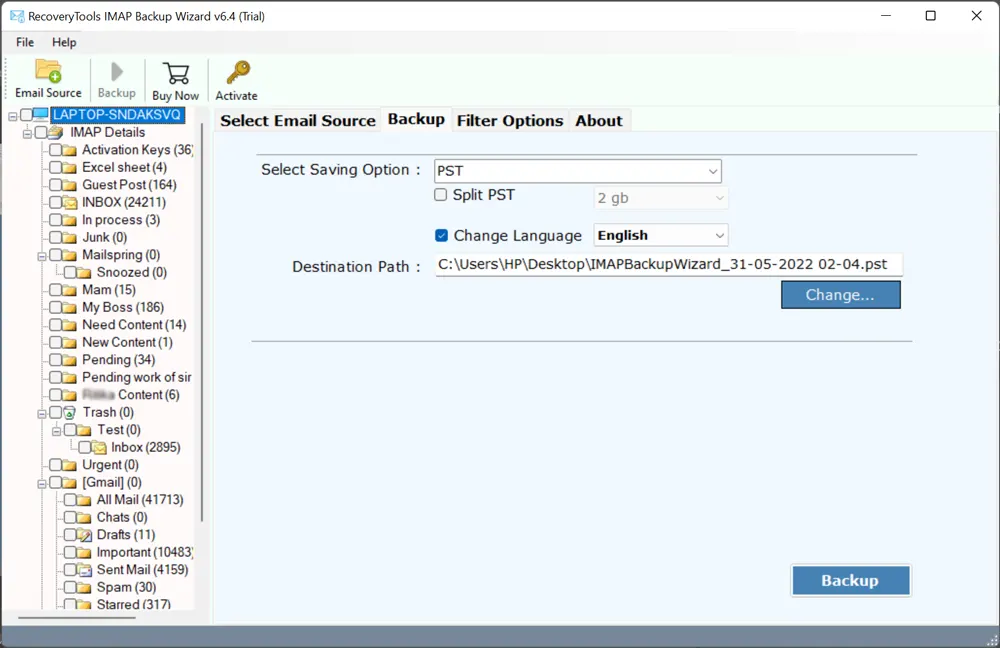The height and width of the screenshot is (648, 1000).
Task: Switch to the Filter Options tab
Action: 510,121
